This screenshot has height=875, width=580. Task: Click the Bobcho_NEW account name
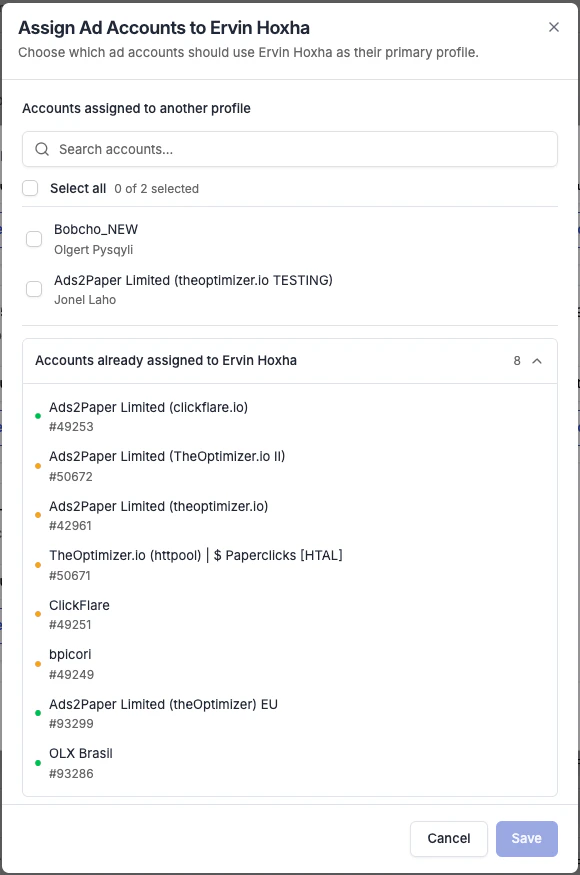(x=96, y=229)
